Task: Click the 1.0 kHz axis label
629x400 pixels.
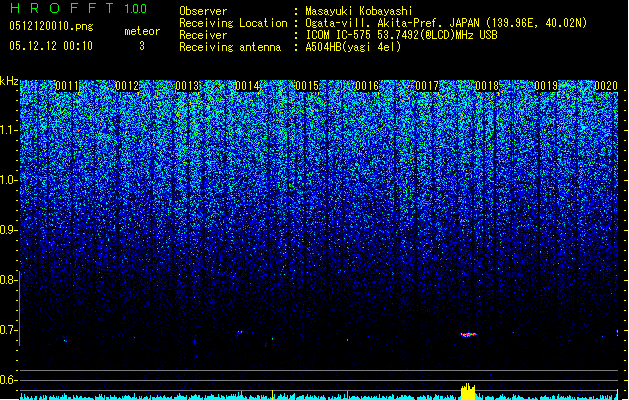Action: [7, 180]
